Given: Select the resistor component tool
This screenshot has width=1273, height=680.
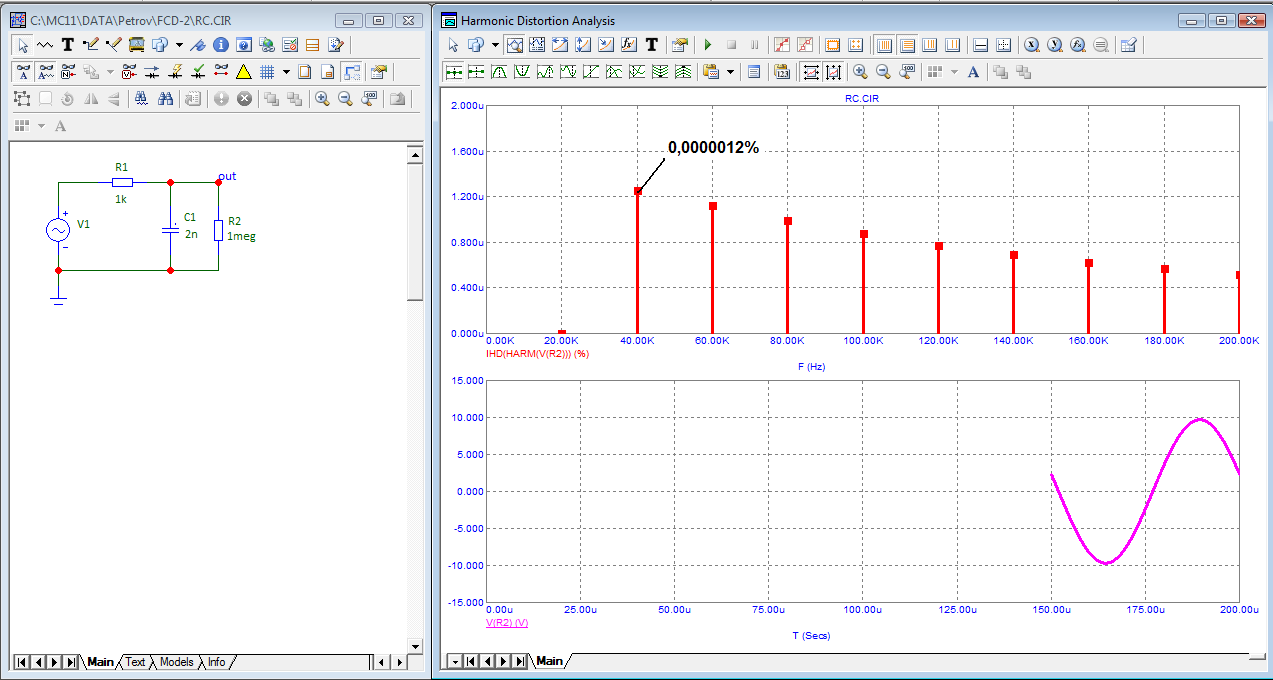Looking at the screenshot, I should coord(45,45).
